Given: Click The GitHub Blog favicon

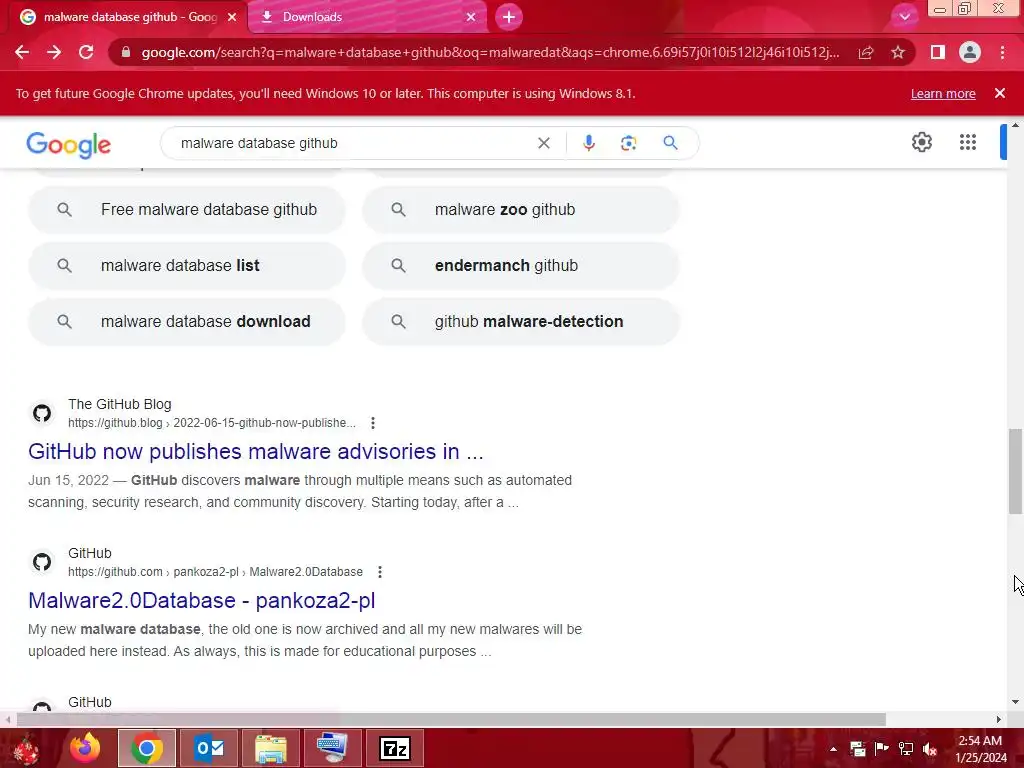Looking at the screenshot, I should [x=42, y=413].
